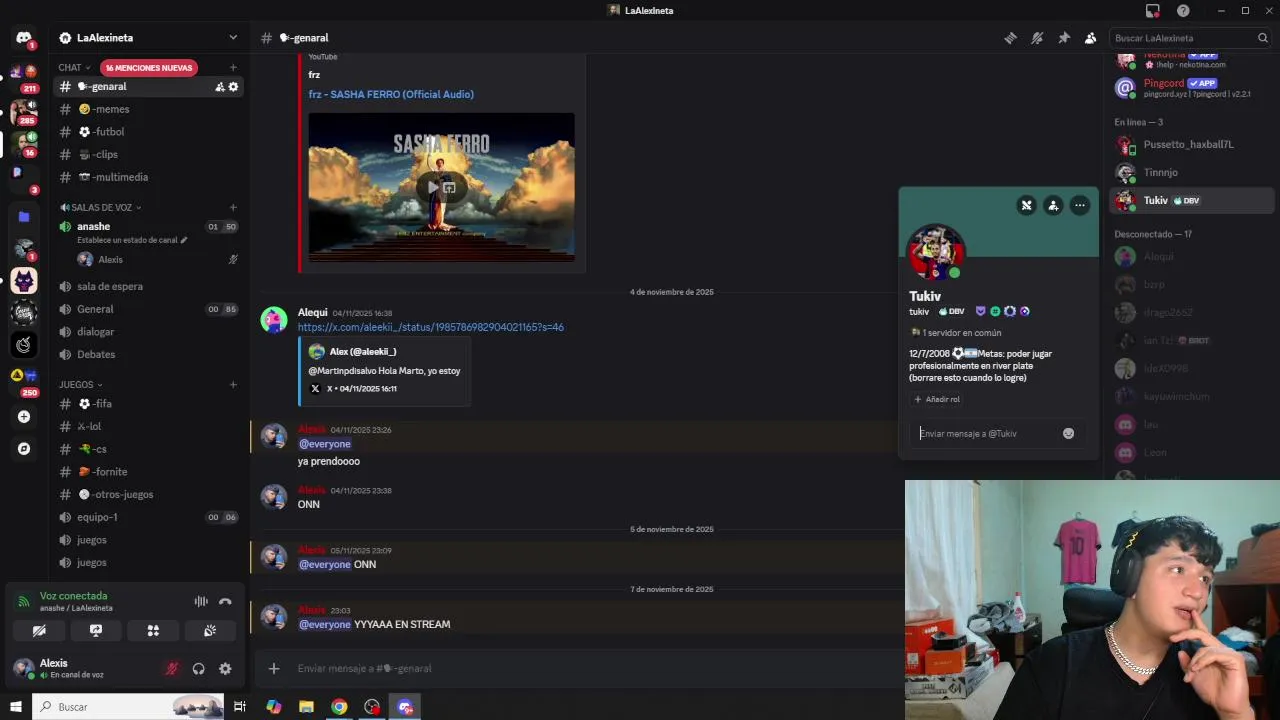This screenshot has height=720, width=1280.
Task: Open more options on Tukiv profile
Action: (1080, 205)
